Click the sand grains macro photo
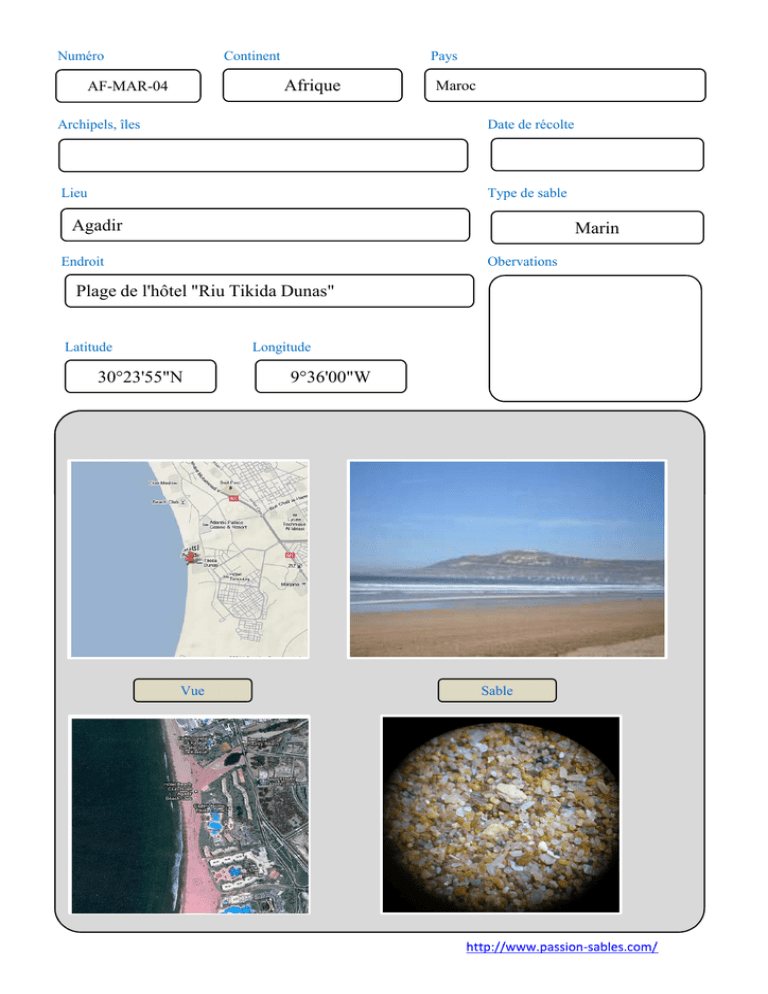Viewport: 768px width, 994px height. 502,814
